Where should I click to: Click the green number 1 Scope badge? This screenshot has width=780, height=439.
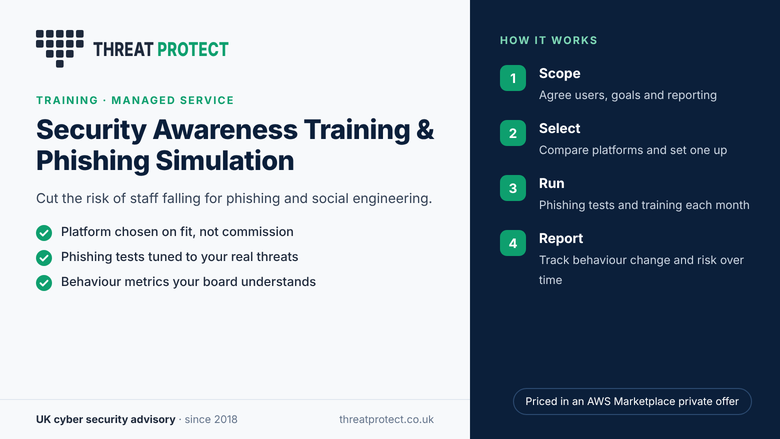tap(513, 78)
